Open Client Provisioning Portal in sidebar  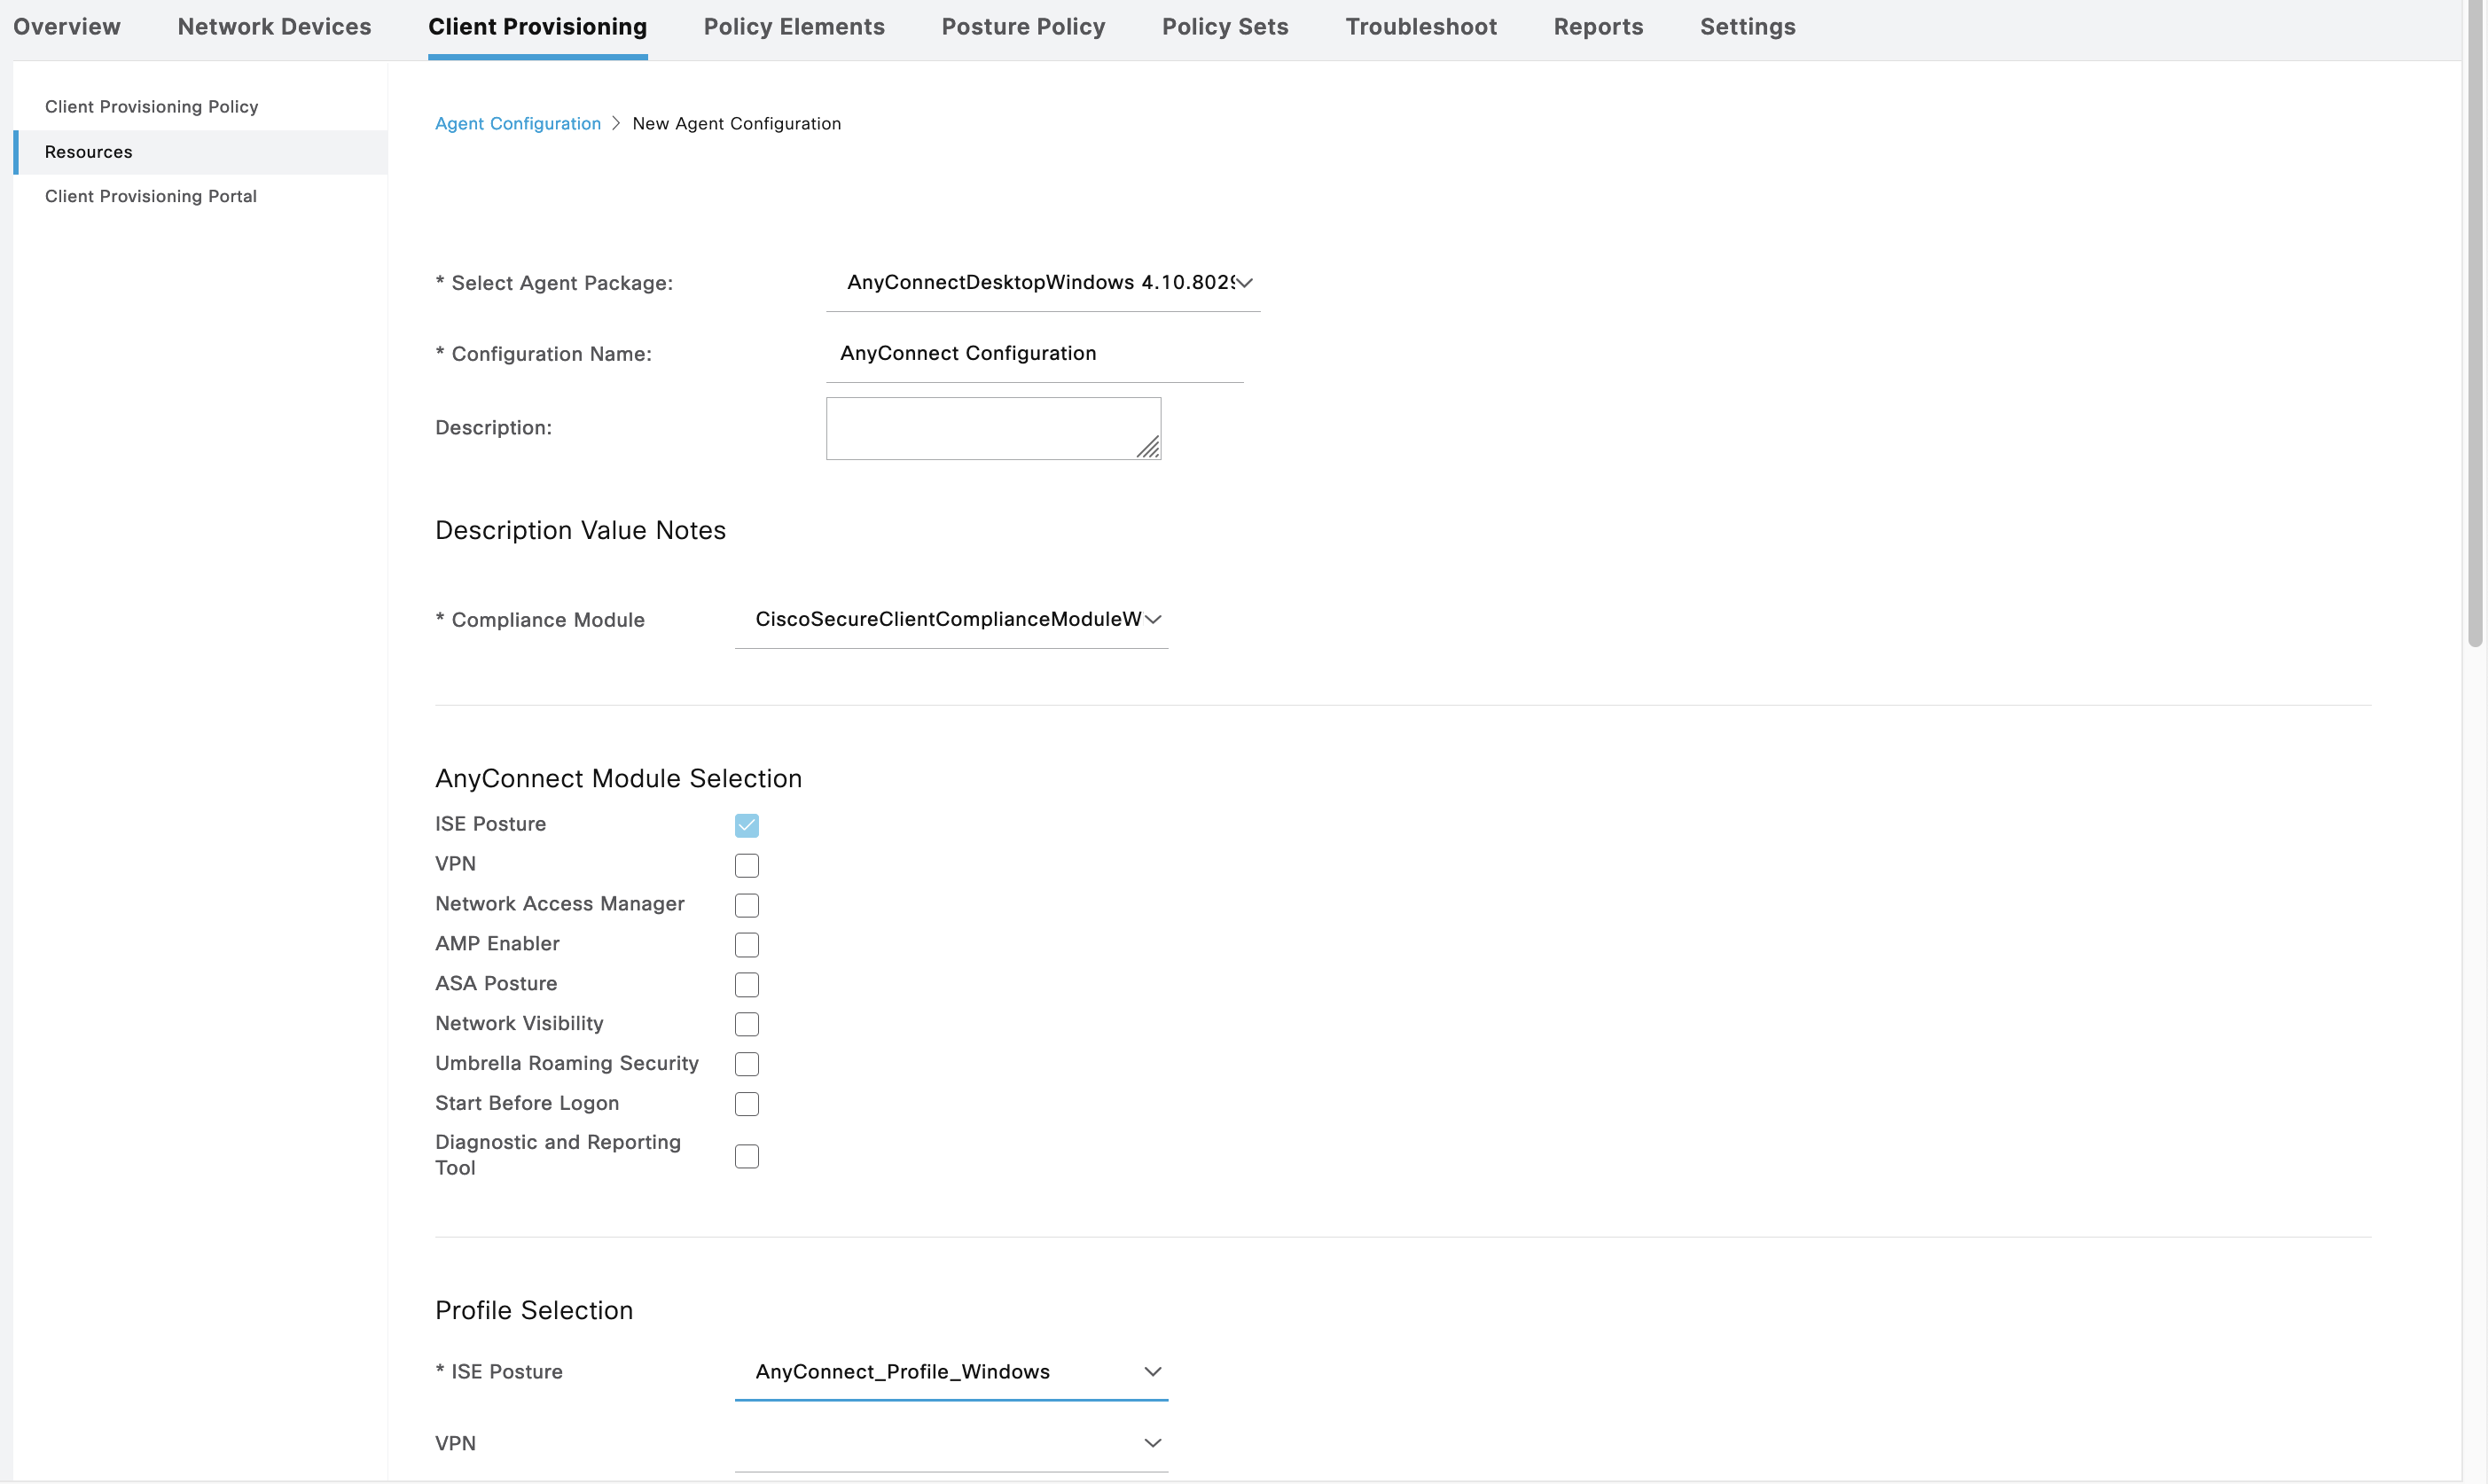151,197
